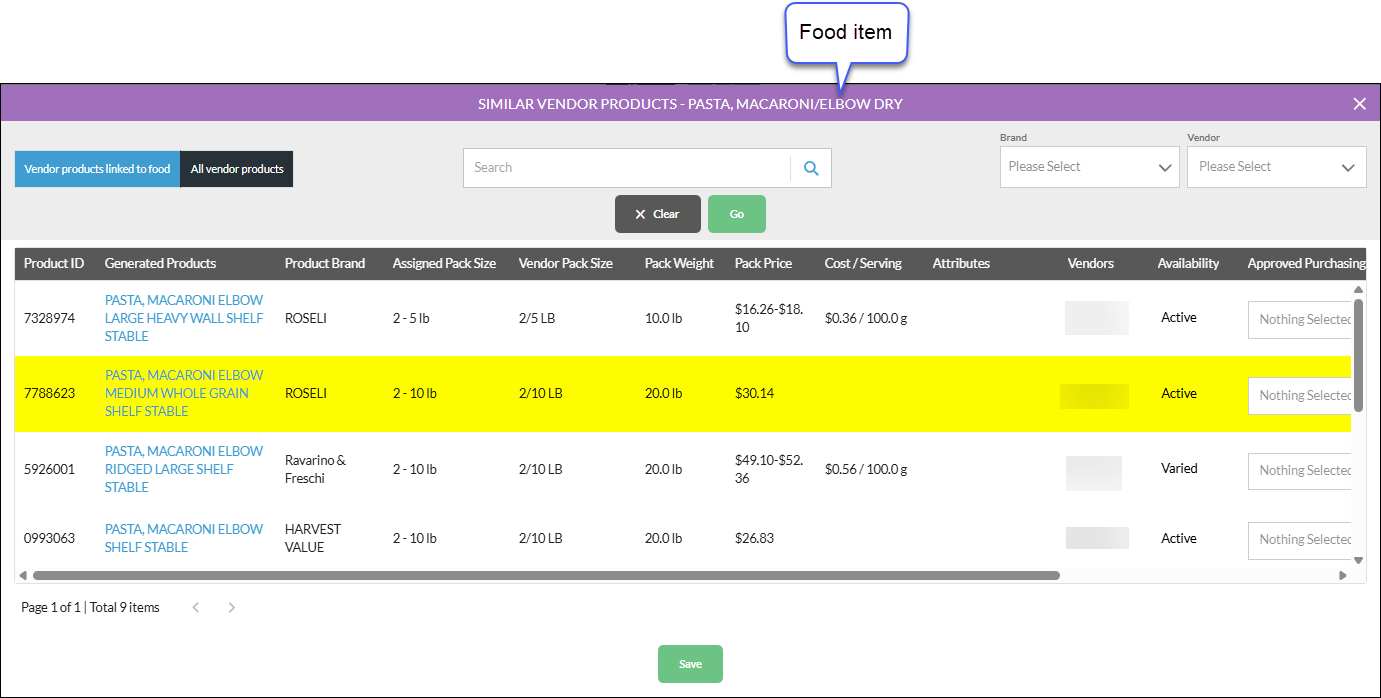1381x698 pixels.
Task: Switch to 'All vendor products' view
Action: click(237, 169)
